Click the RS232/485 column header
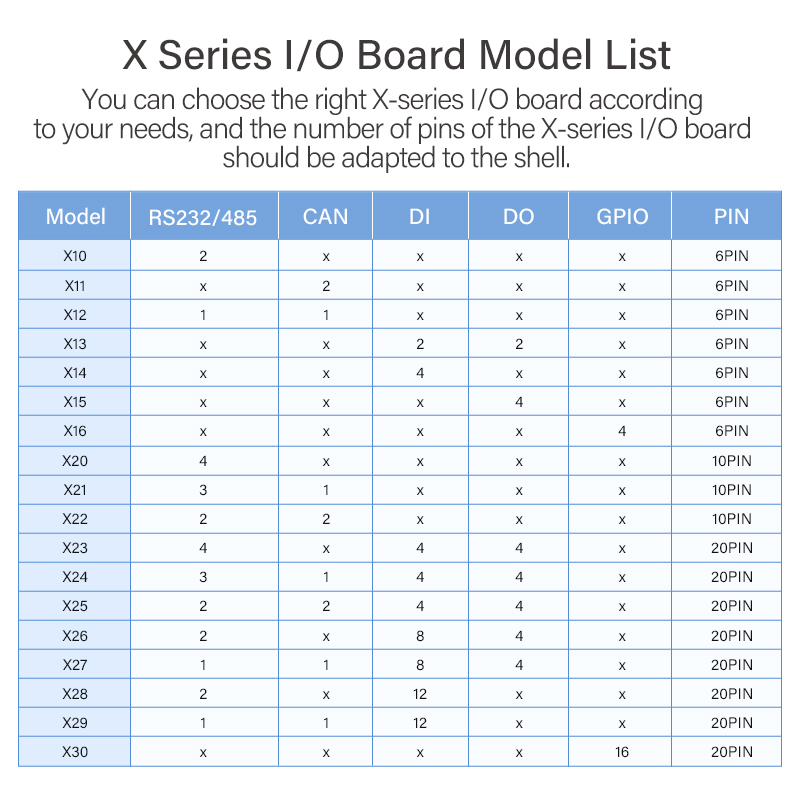This screenshot has width=800, height=800. [203, 217]
